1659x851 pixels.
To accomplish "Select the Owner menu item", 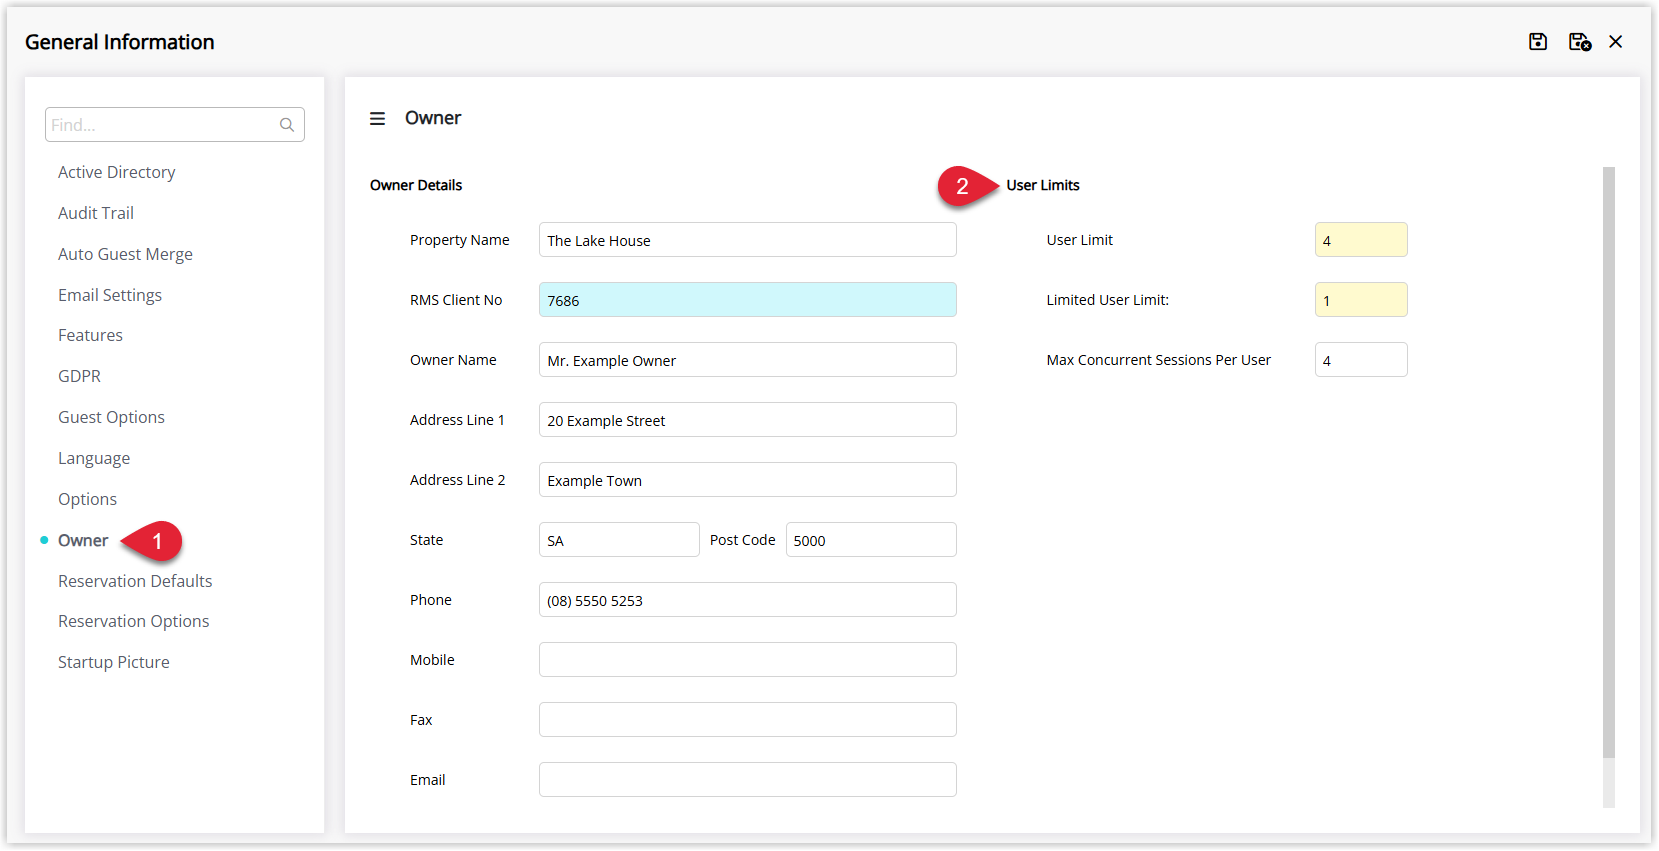I will click(83, 540).
